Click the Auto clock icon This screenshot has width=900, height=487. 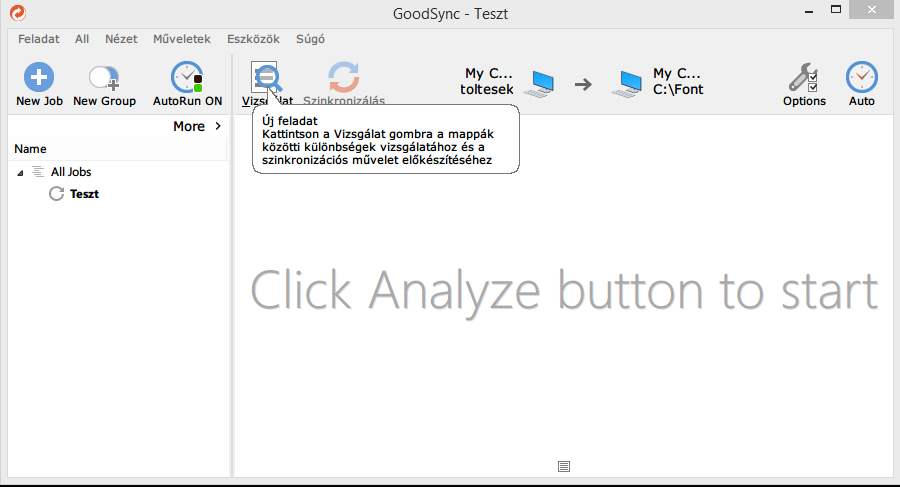(x=861, y=77)
